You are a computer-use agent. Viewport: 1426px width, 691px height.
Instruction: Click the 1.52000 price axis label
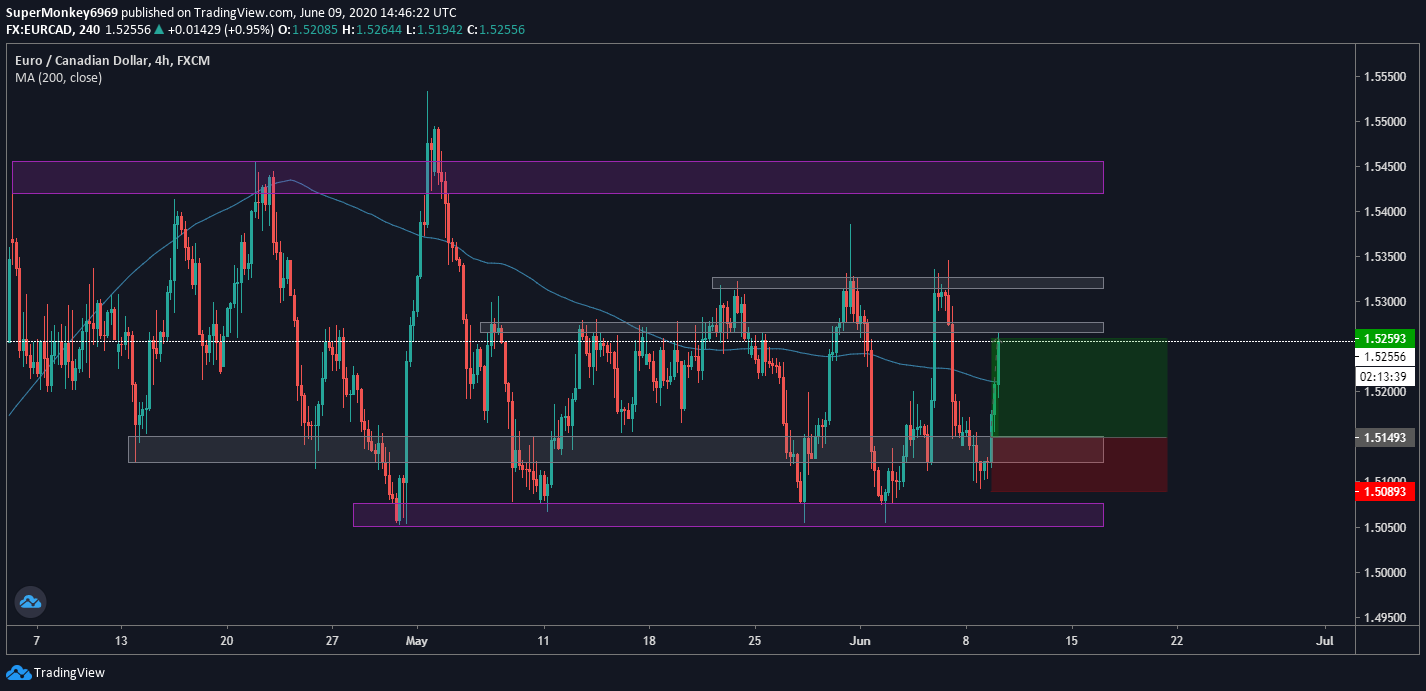click(1383, 392)
